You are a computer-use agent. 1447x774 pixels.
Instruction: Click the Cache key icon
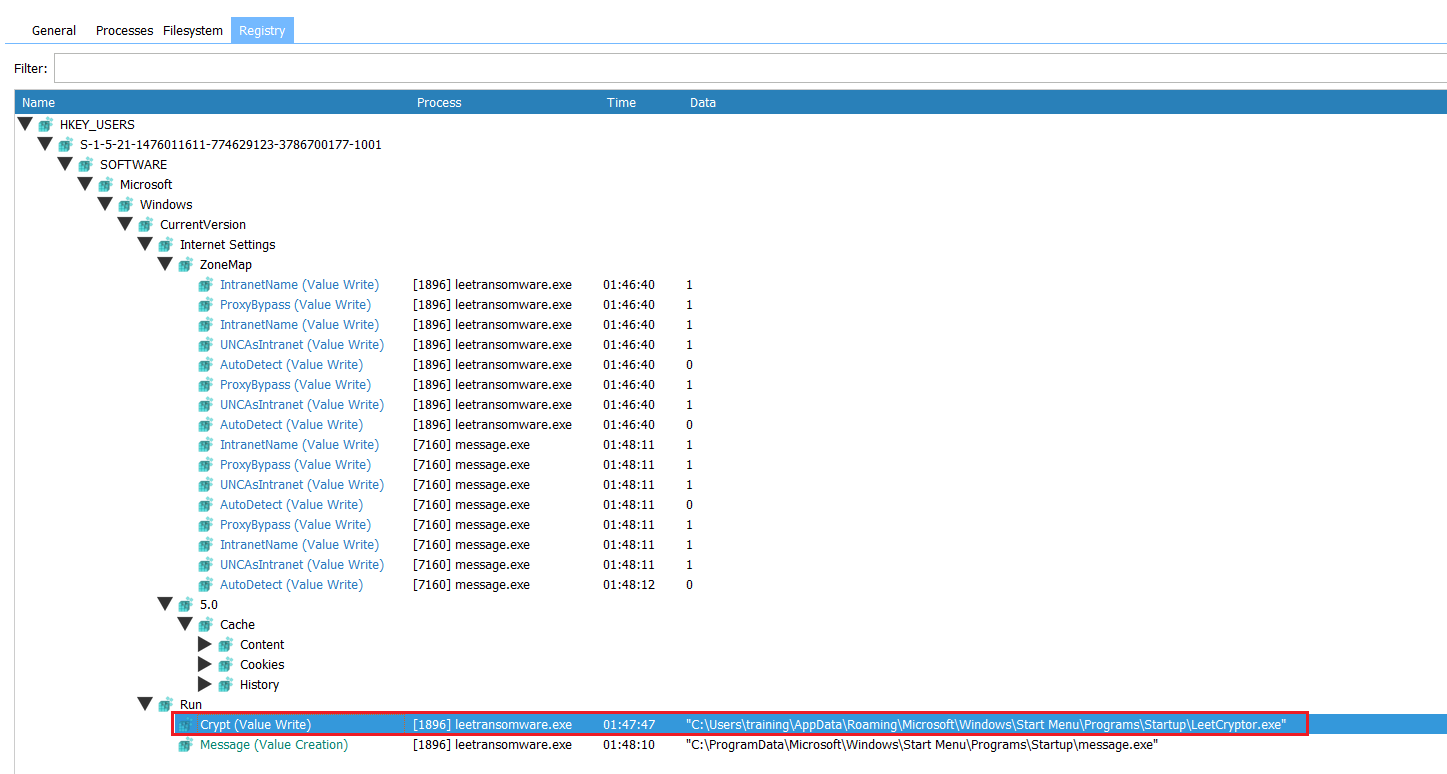click(x=205, y=624)
